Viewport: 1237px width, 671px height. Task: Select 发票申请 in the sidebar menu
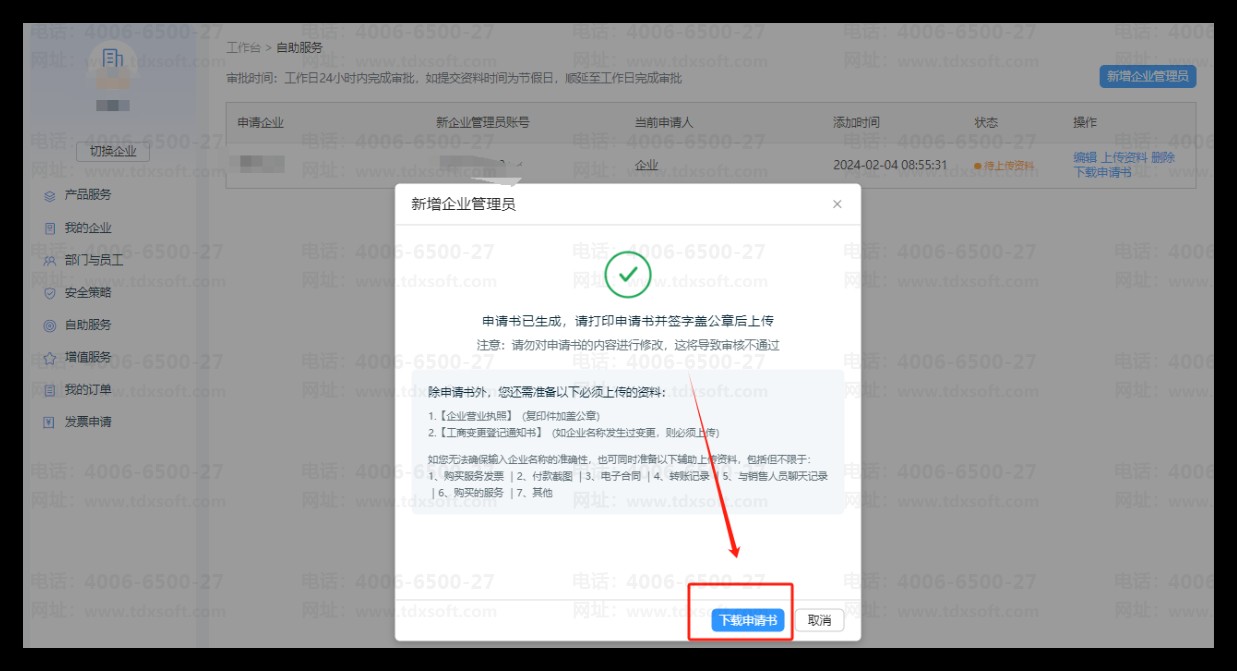tap(88, 422)
